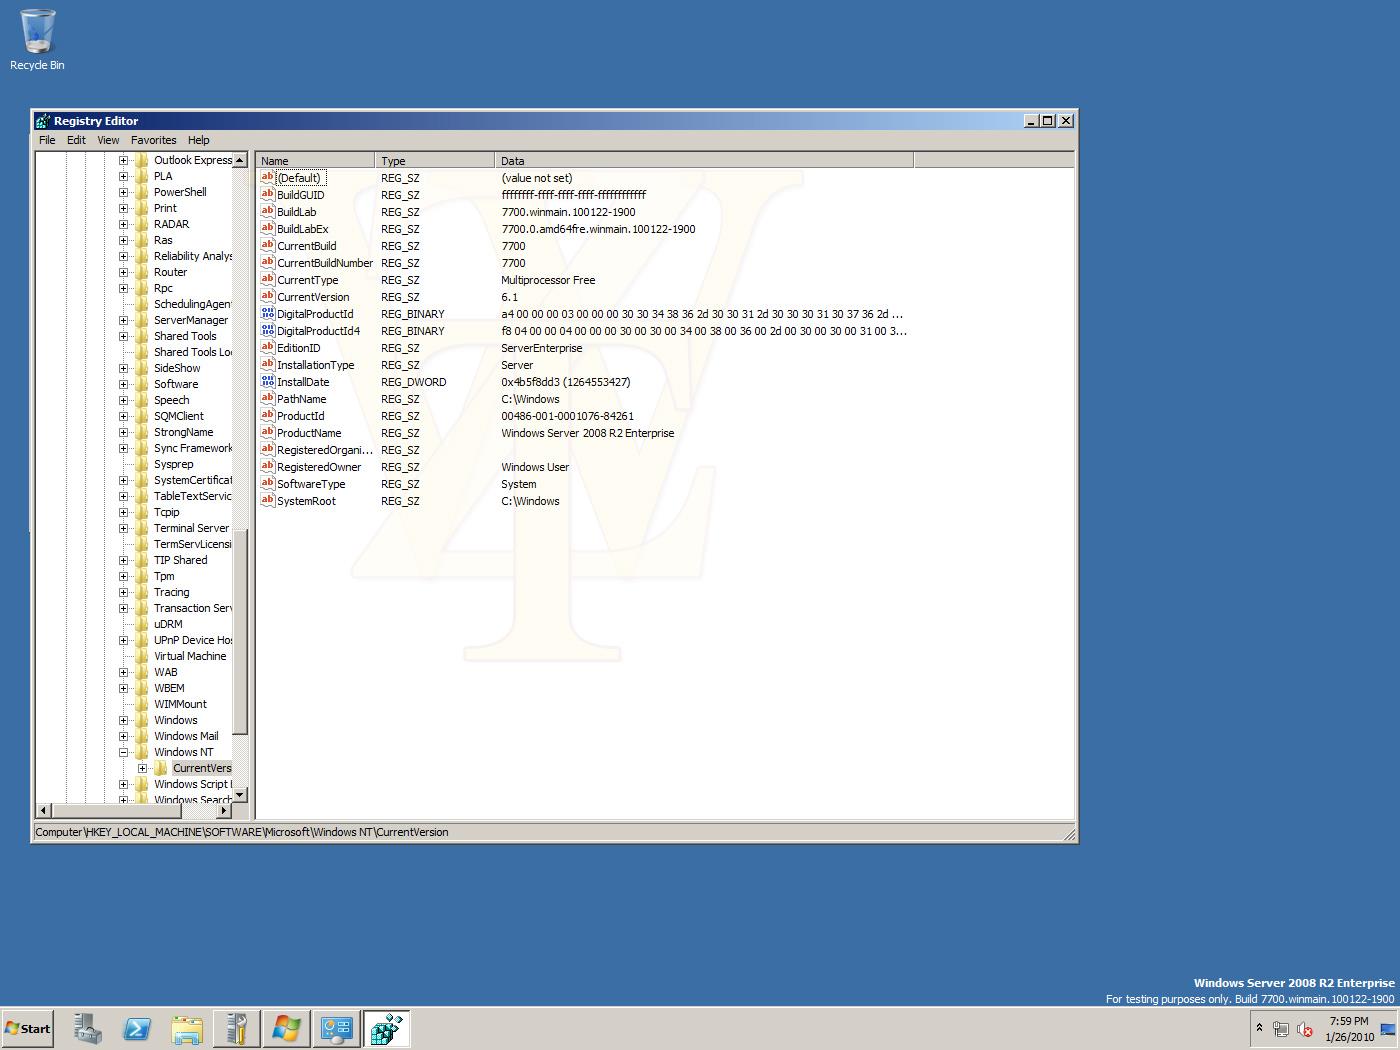The image size is (1400, 1050).
Task: Click the '6.1' CurrentVersion data
Action: tap(510, 297)
